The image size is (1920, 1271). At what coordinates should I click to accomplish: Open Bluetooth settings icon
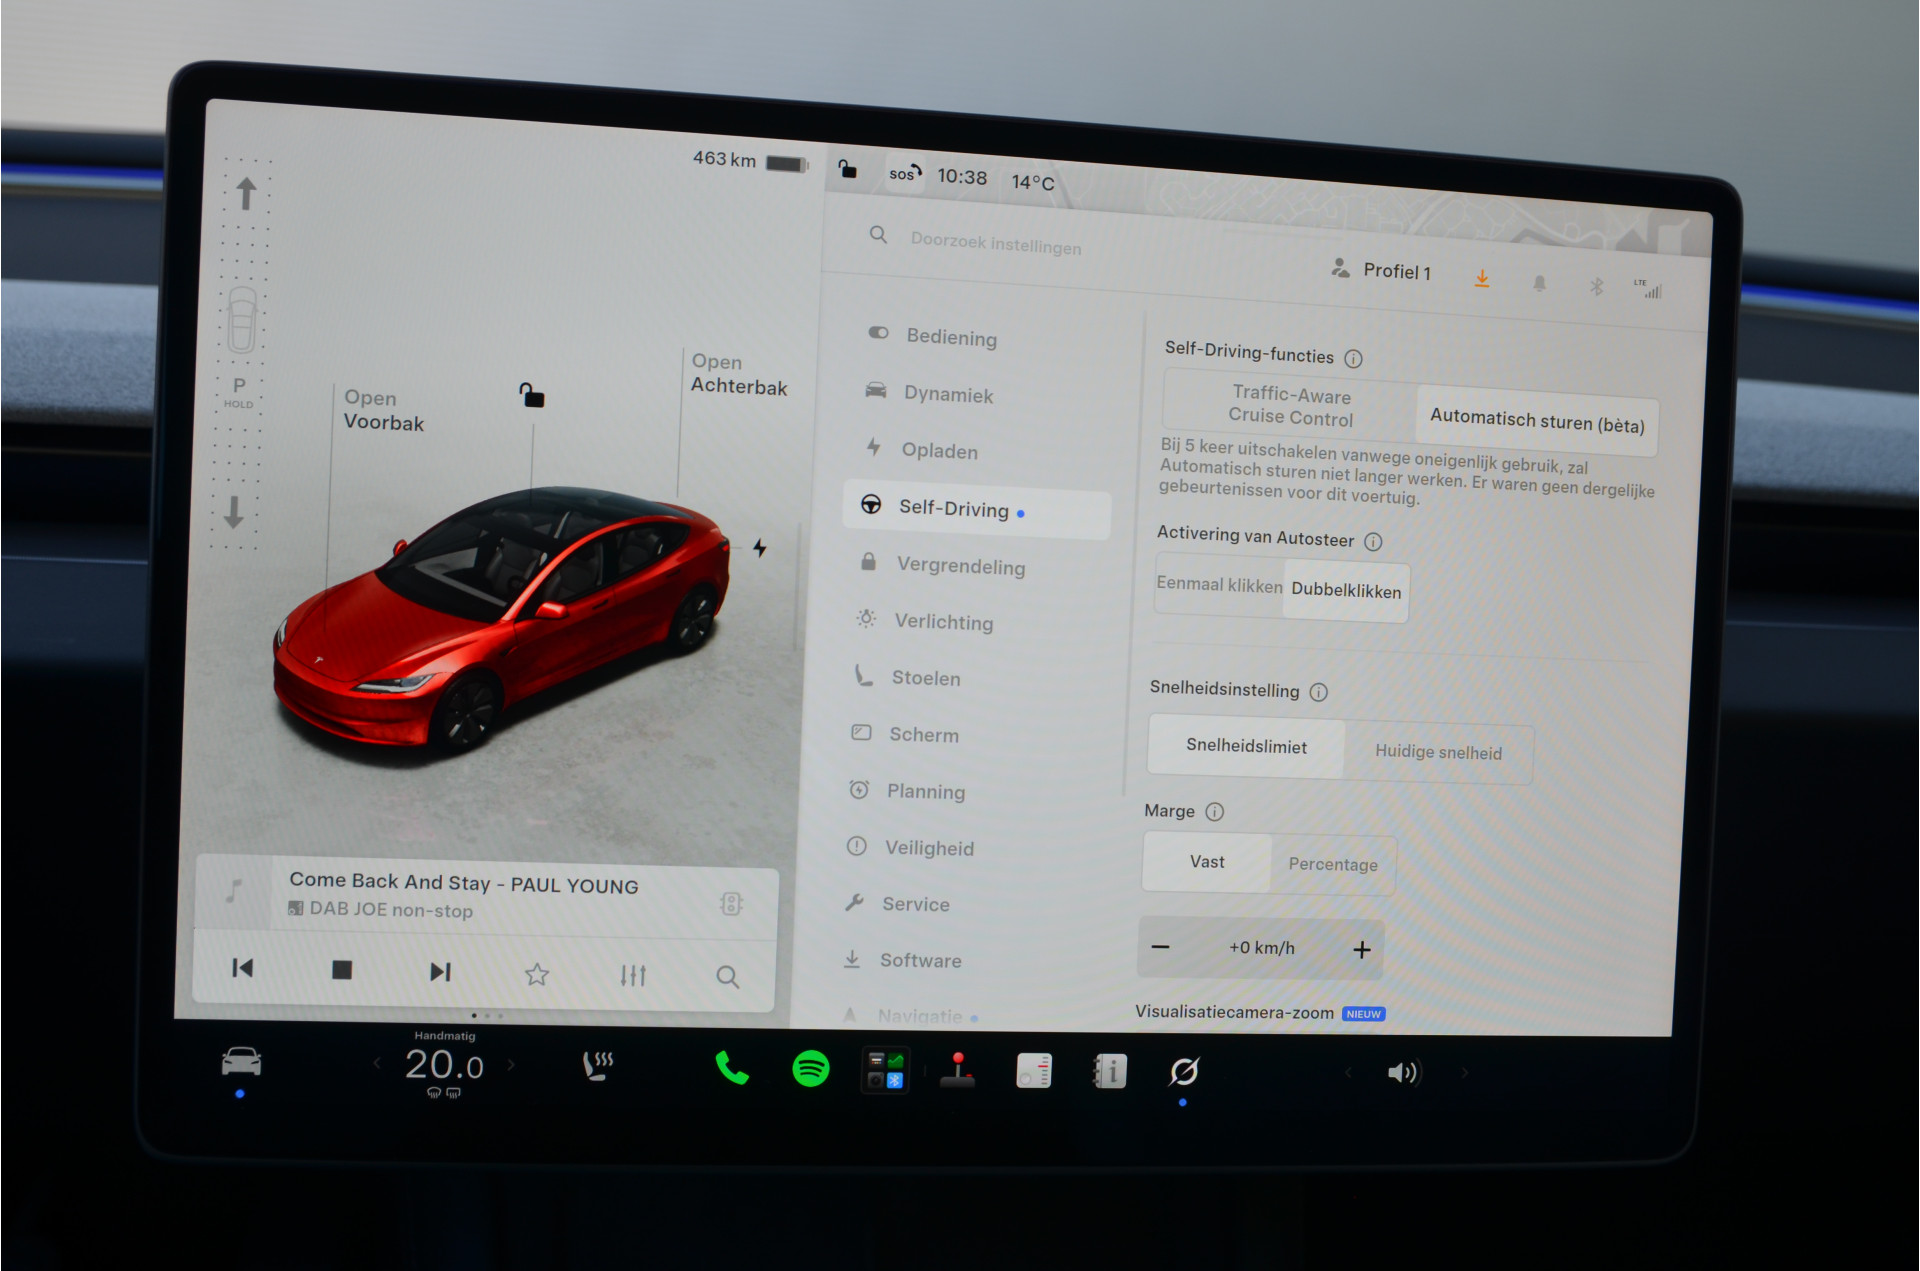1597,287
